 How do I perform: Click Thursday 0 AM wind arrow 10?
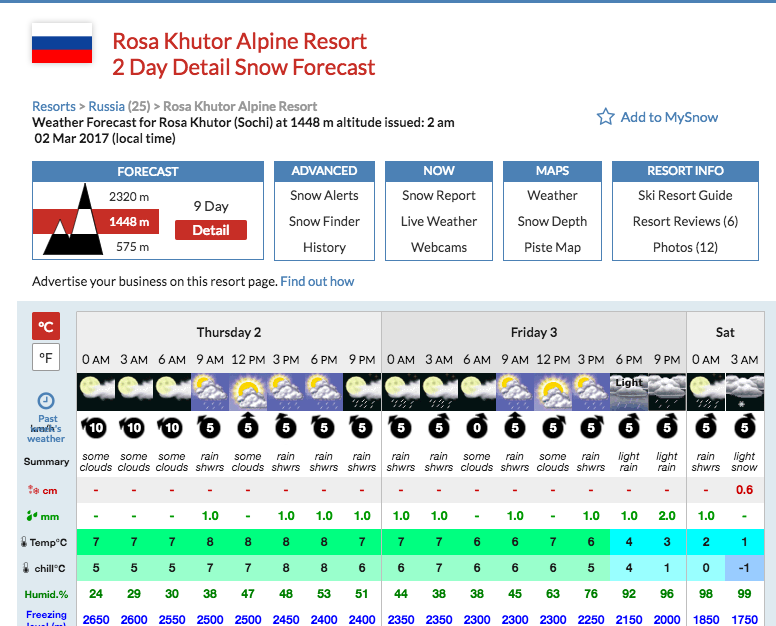(x=95, y=427)
